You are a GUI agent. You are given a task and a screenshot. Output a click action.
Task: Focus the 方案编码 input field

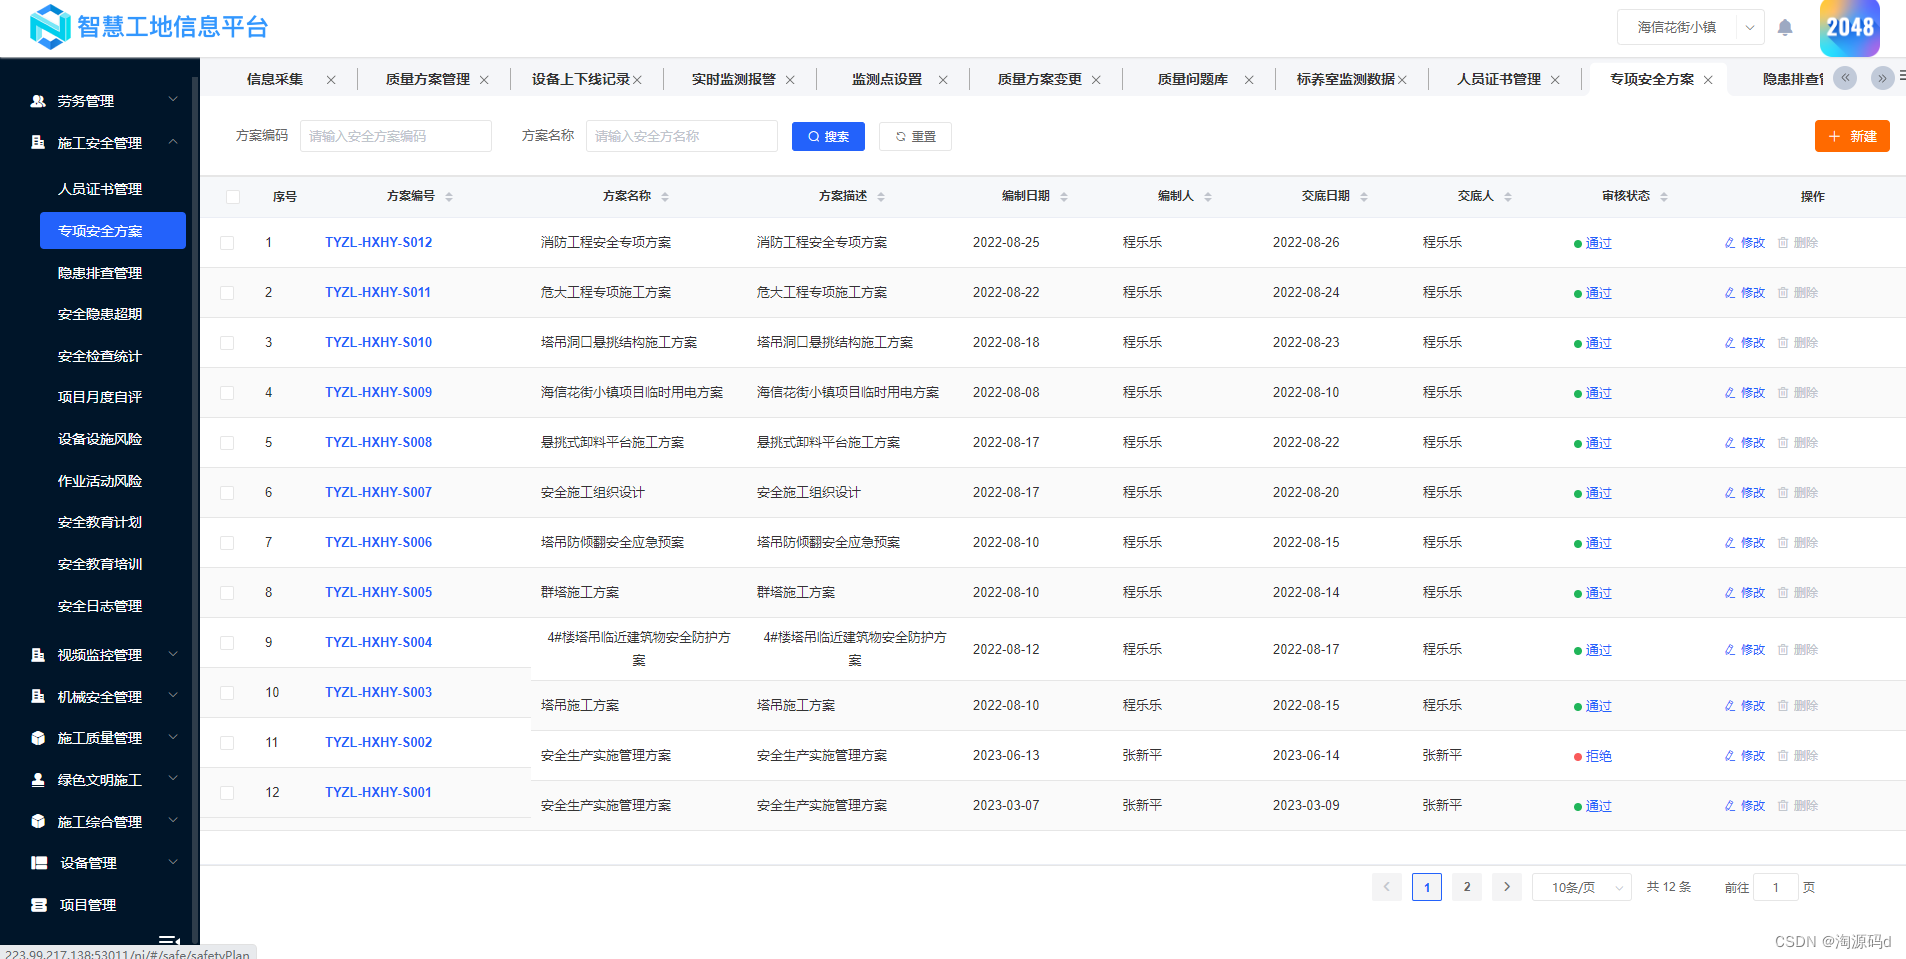(396, 136)
